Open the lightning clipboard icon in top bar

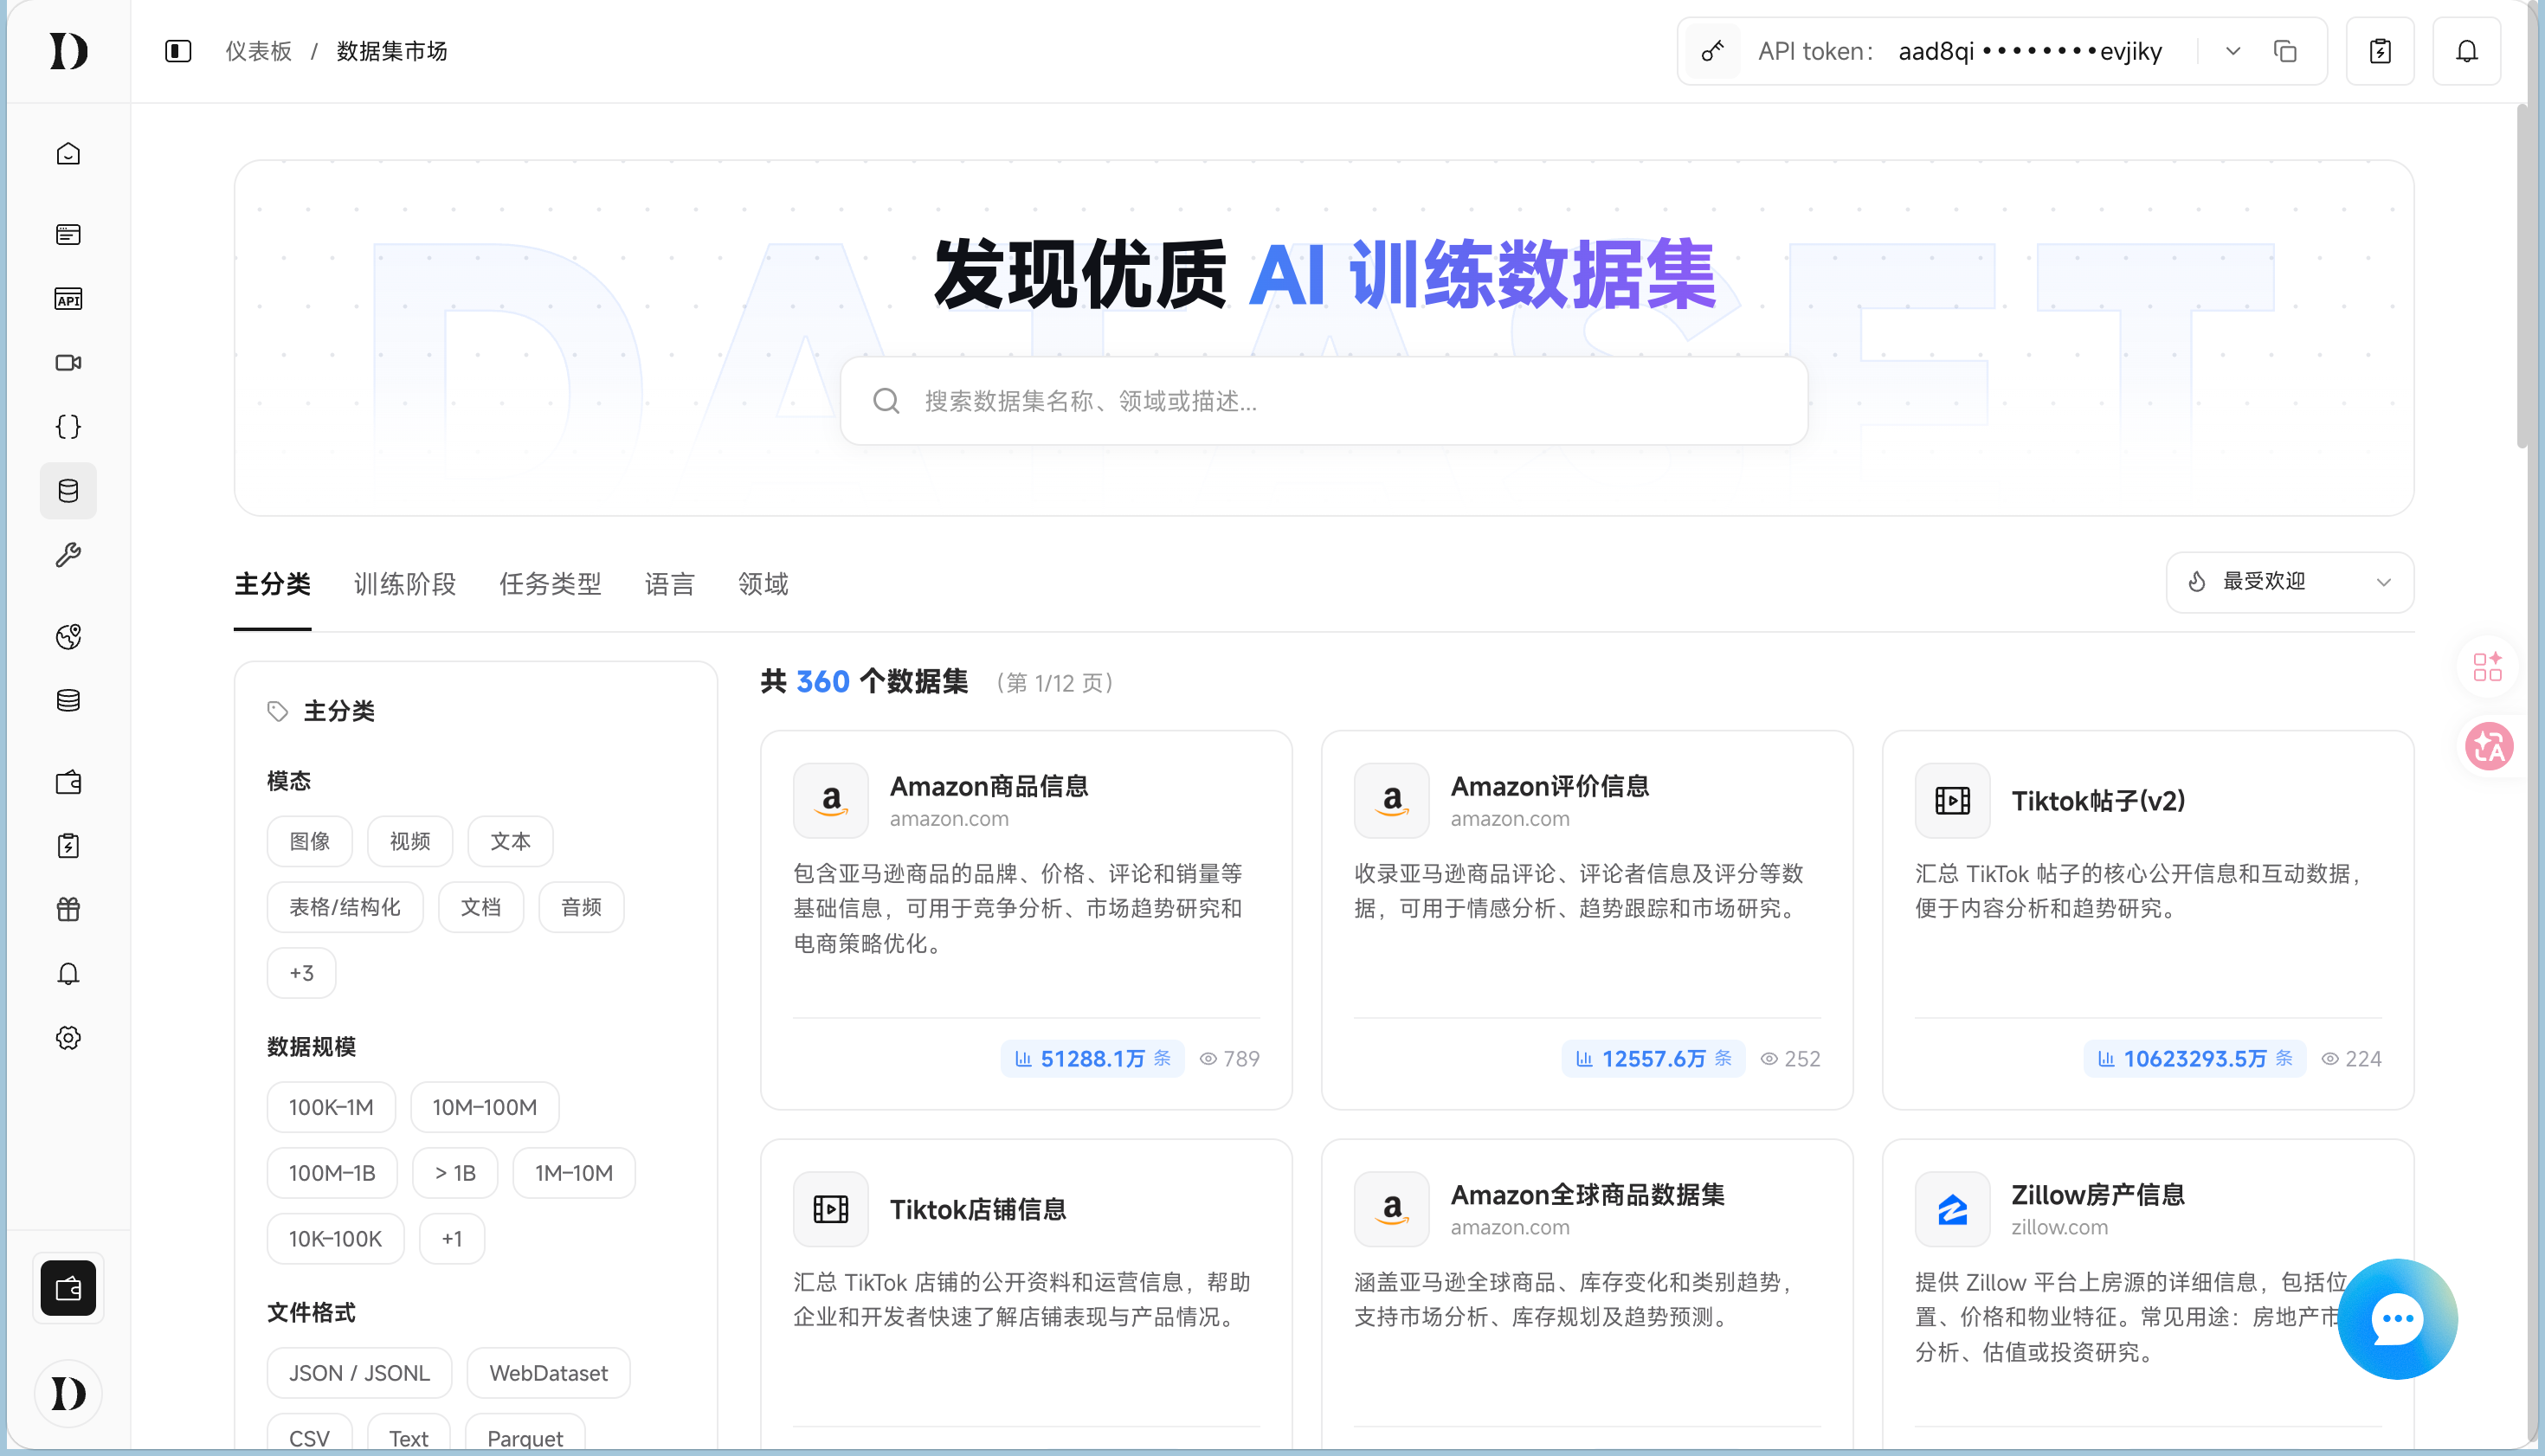coord(2380,51)
